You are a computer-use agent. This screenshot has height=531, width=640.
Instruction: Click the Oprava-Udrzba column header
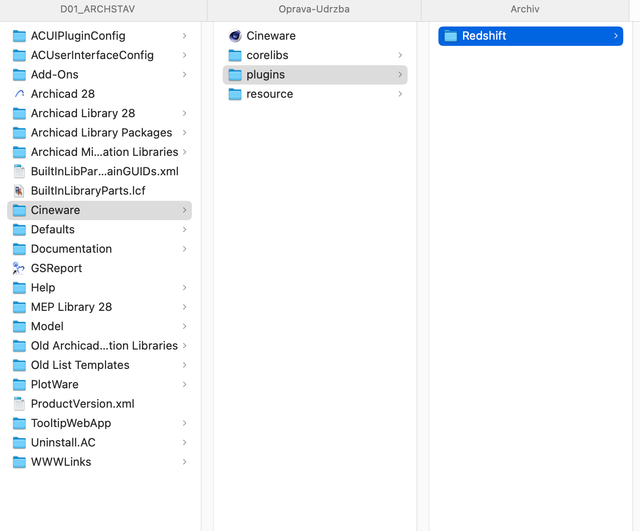314,9
